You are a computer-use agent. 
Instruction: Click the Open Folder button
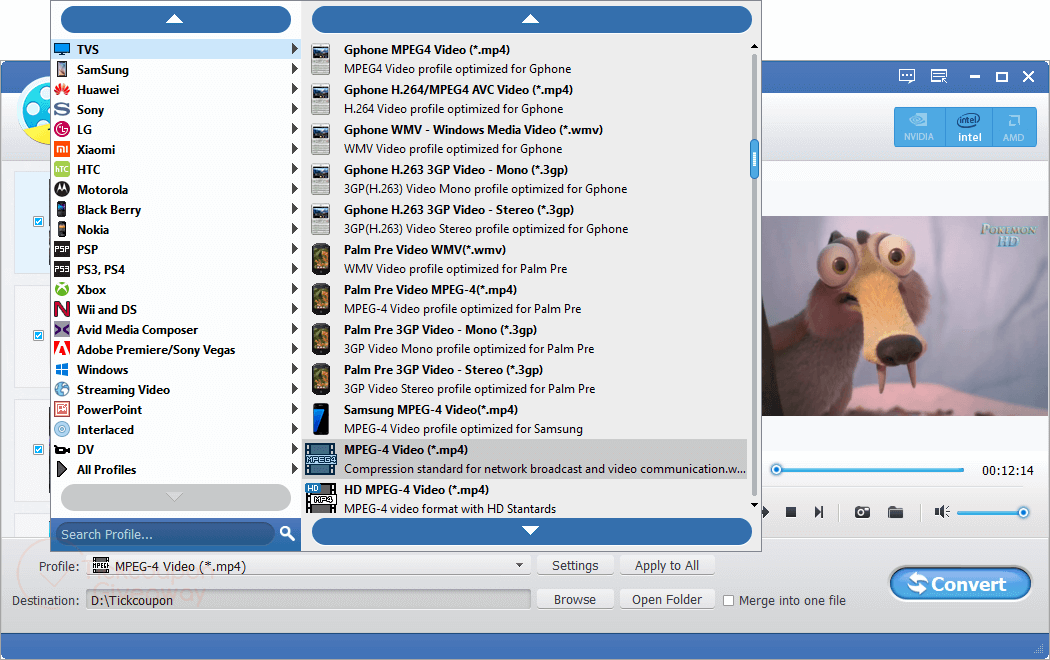[667, 600]
